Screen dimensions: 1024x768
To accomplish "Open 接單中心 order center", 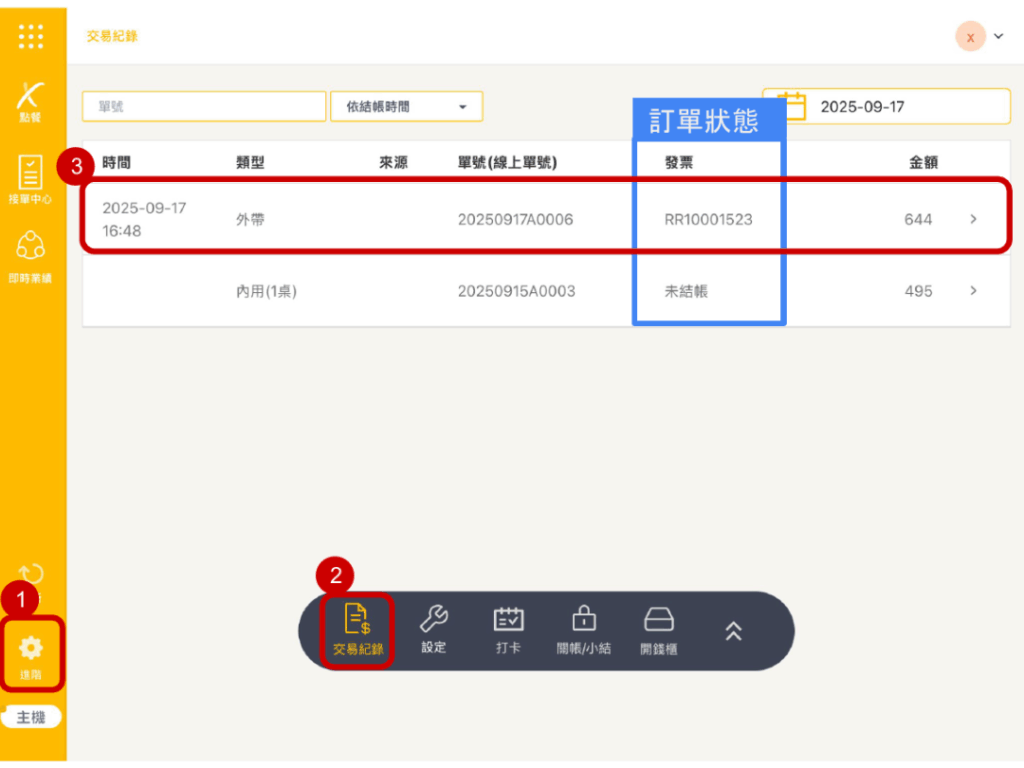I will [31, 180].
